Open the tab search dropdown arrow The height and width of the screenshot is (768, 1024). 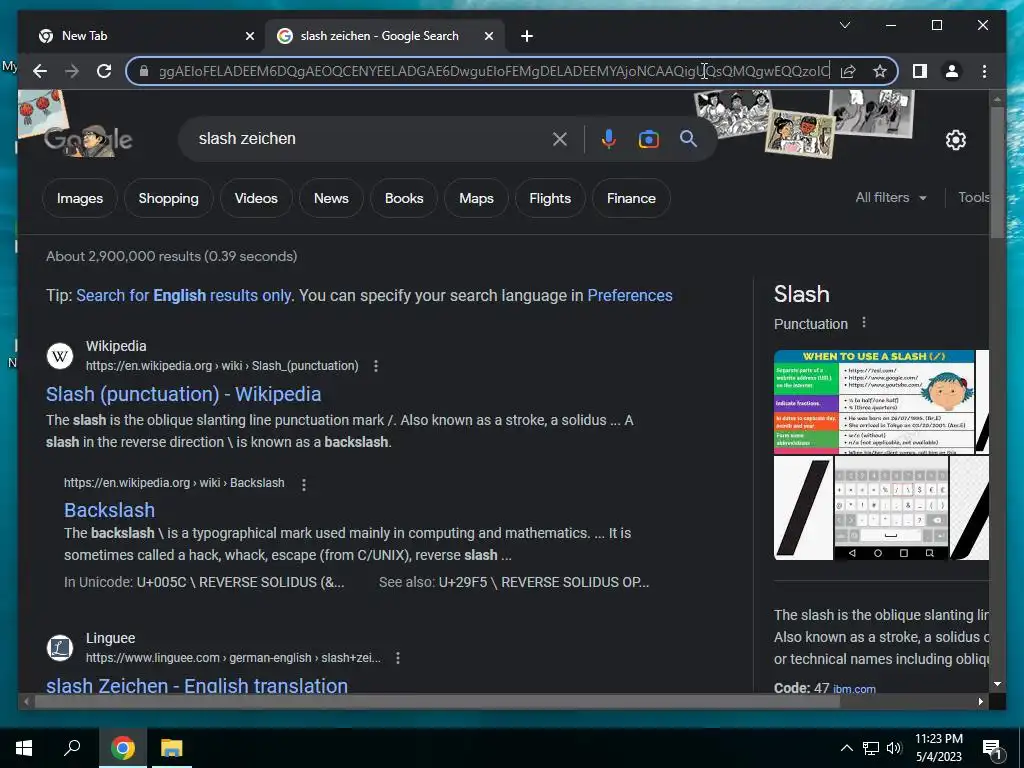(x=845, y=25)
